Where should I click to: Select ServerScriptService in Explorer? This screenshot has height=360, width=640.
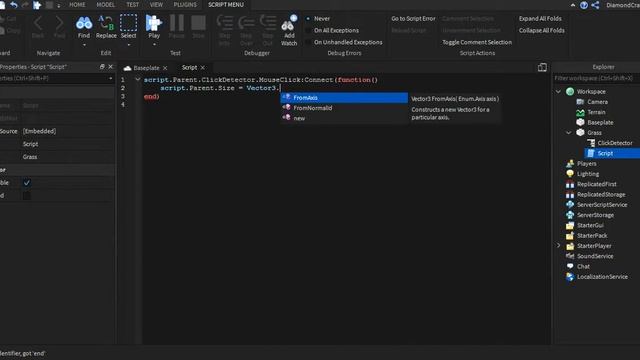tap(602, 205)
